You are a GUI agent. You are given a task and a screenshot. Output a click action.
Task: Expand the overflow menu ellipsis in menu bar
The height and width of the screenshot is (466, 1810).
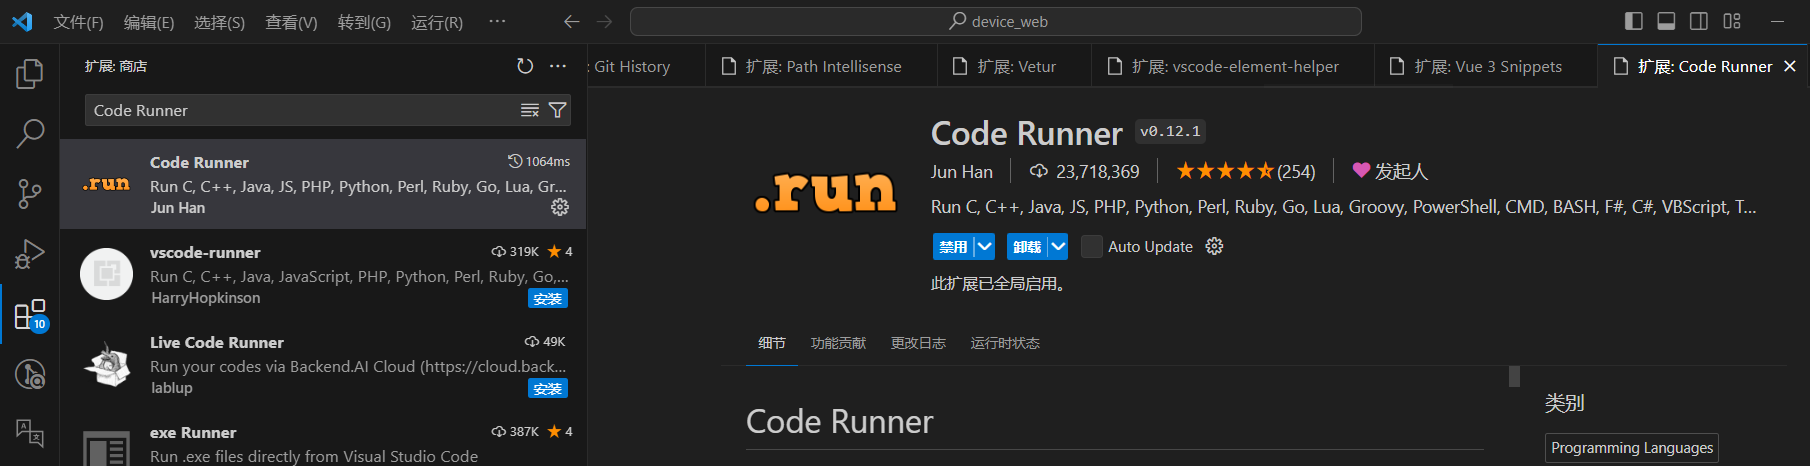(x=497, y=21)
